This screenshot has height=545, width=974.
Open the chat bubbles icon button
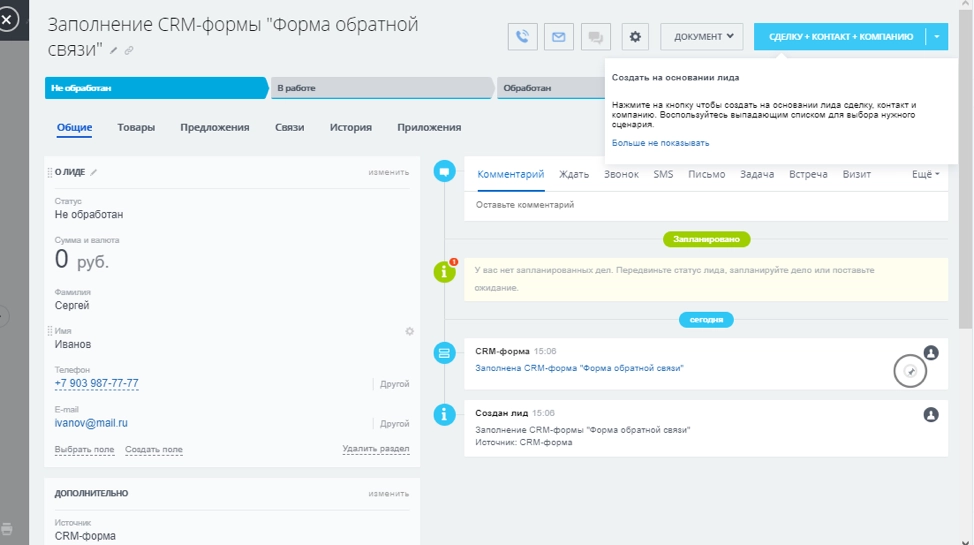tap(596, 37)
